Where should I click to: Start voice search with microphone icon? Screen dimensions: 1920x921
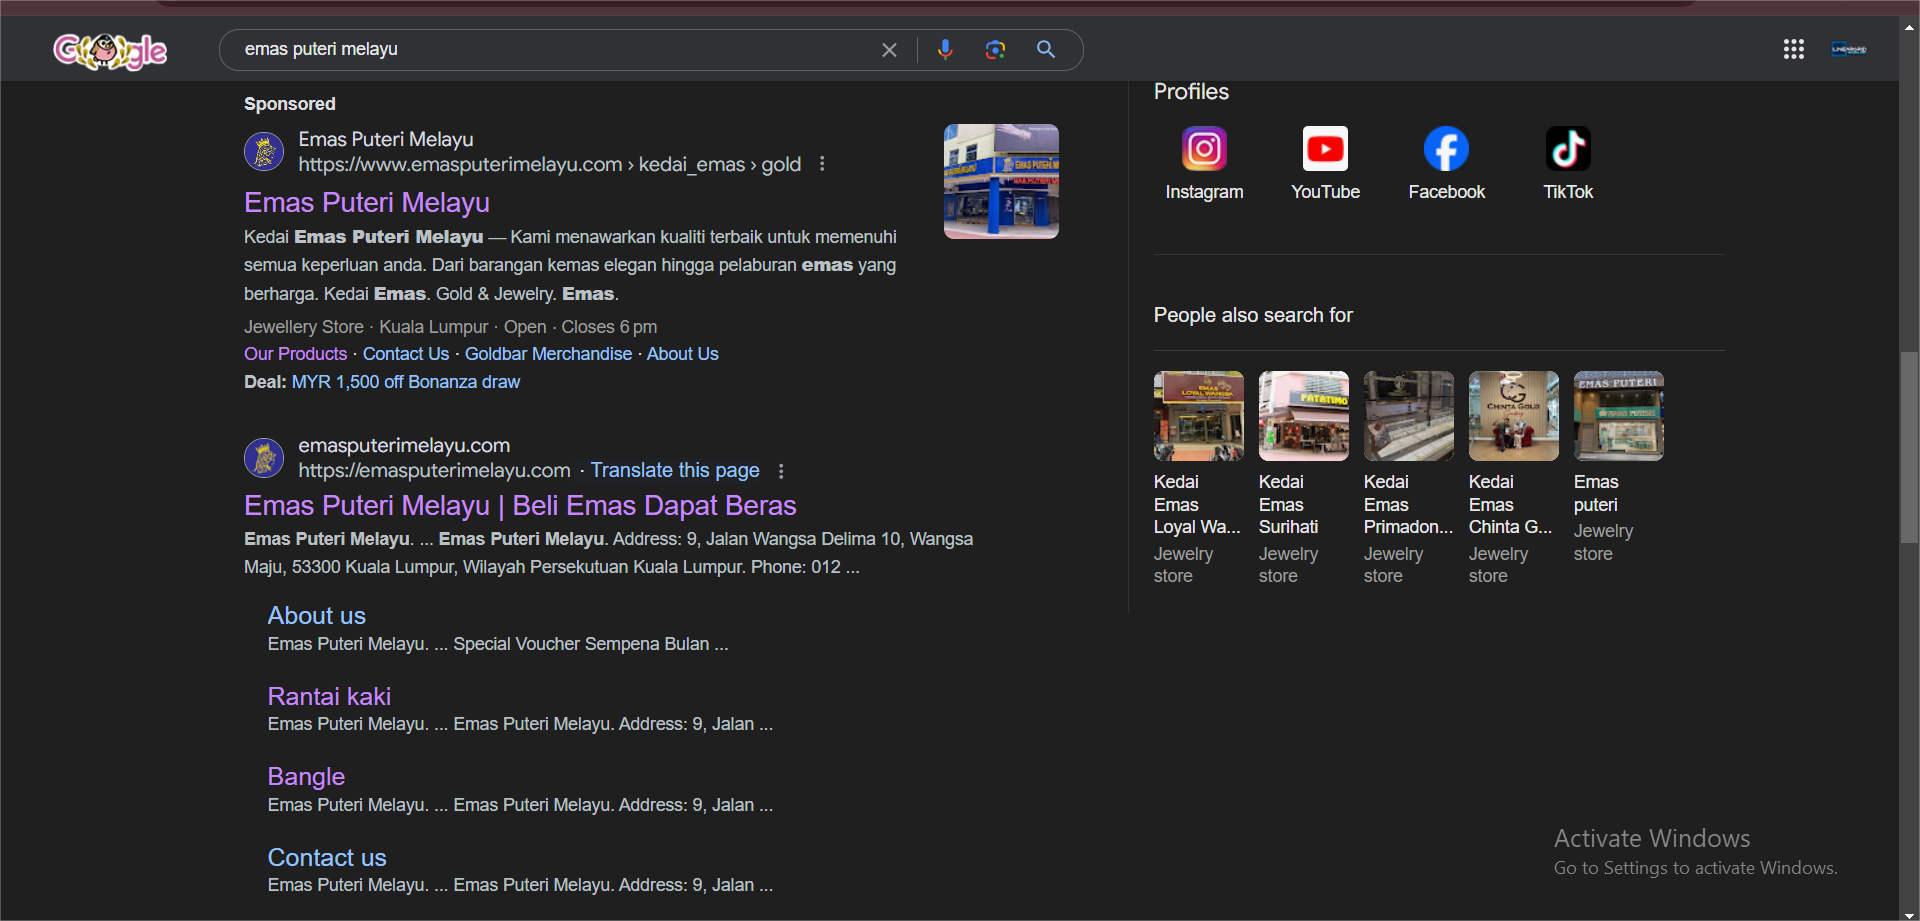(945, 49)
